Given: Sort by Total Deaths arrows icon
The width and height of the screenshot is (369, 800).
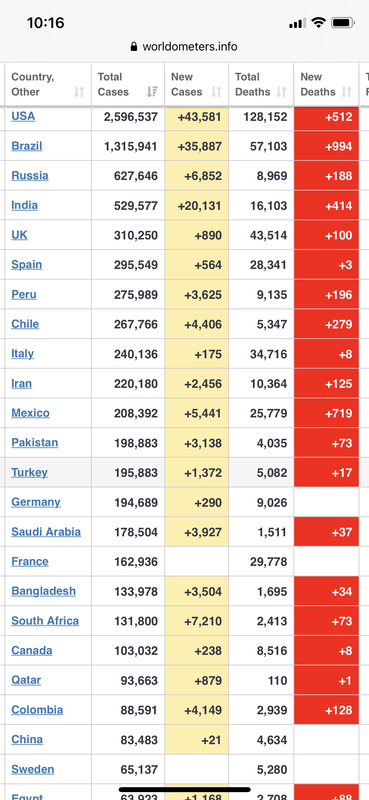Looking at the screenshot, I should tap(281, 92).
